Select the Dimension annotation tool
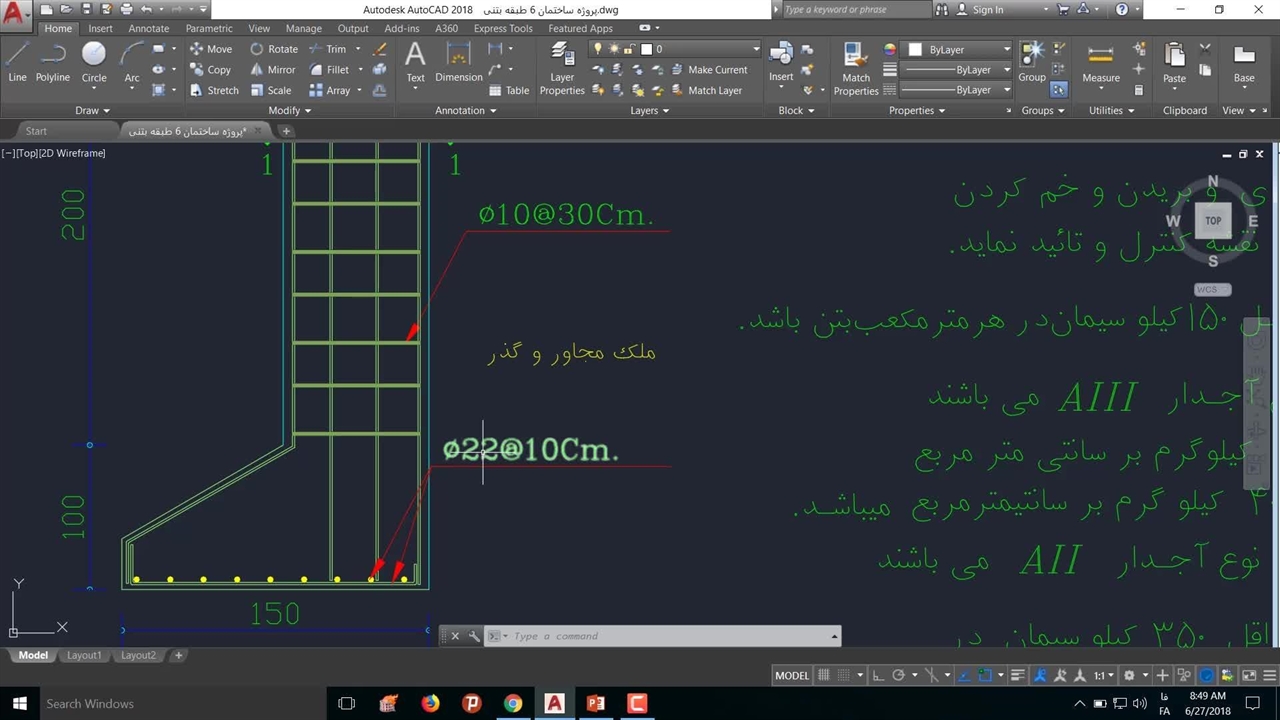 click(x=459, y=62)
